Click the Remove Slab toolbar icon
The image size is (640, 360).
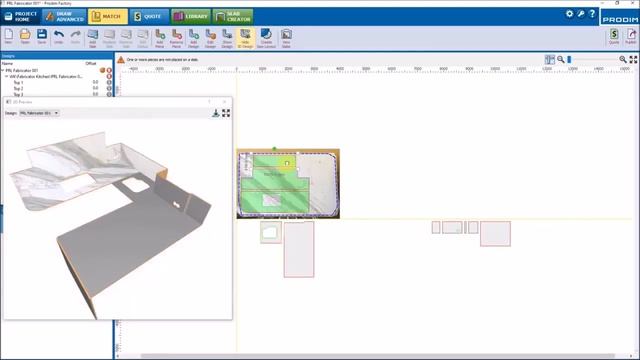point(126,38)
